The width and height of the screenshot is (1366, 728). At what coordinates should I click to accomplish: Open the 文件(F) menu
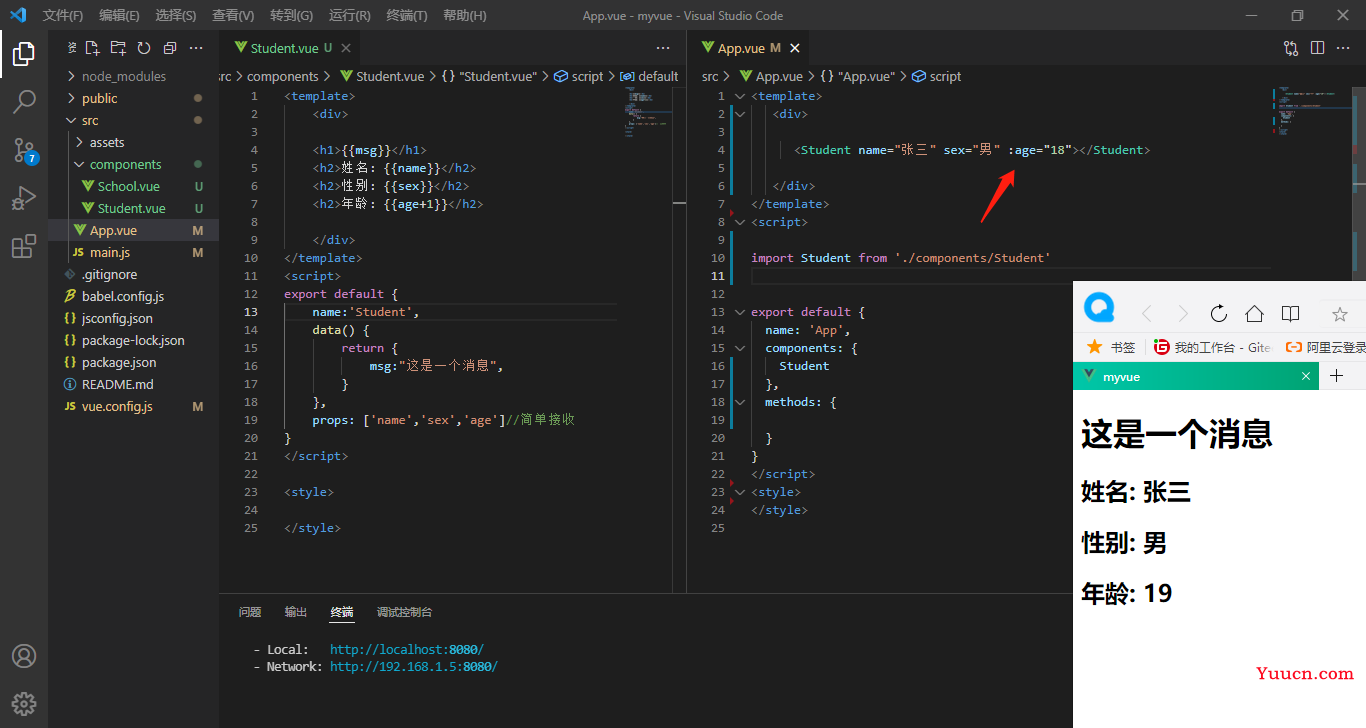point(63,16)
